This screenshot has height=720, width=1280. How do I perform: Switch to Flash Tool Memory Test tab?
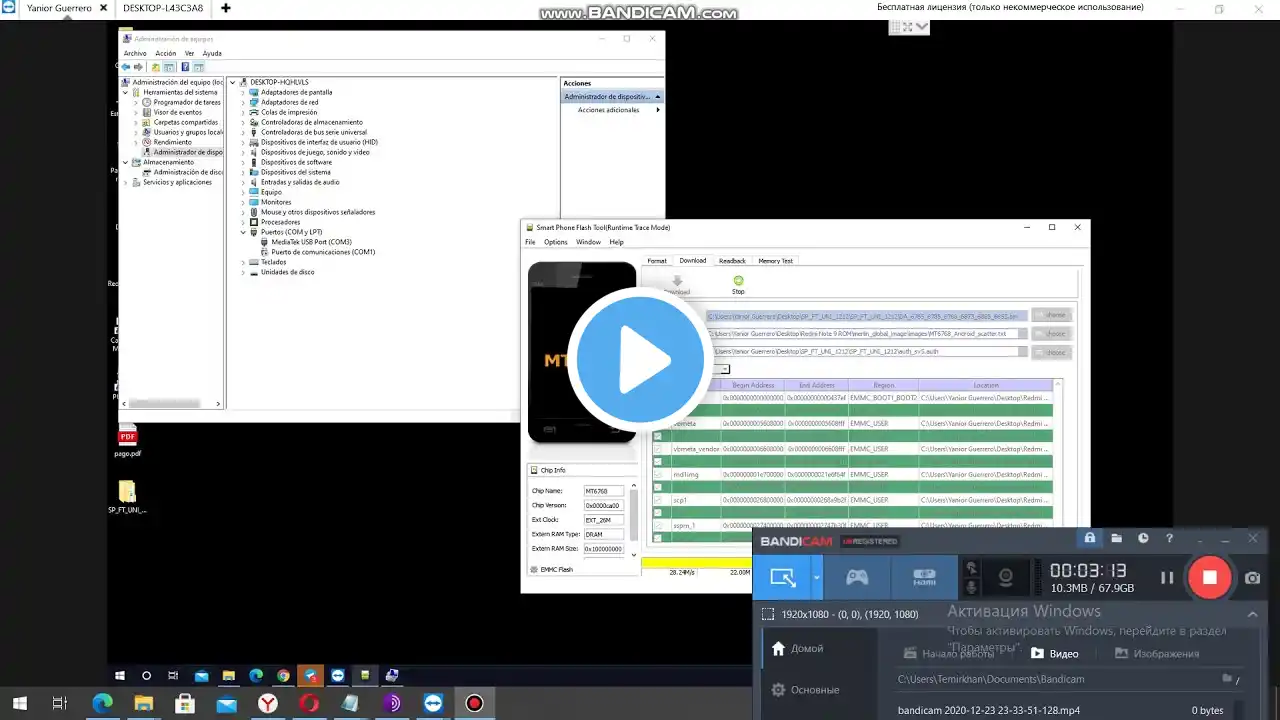[775, 260]
